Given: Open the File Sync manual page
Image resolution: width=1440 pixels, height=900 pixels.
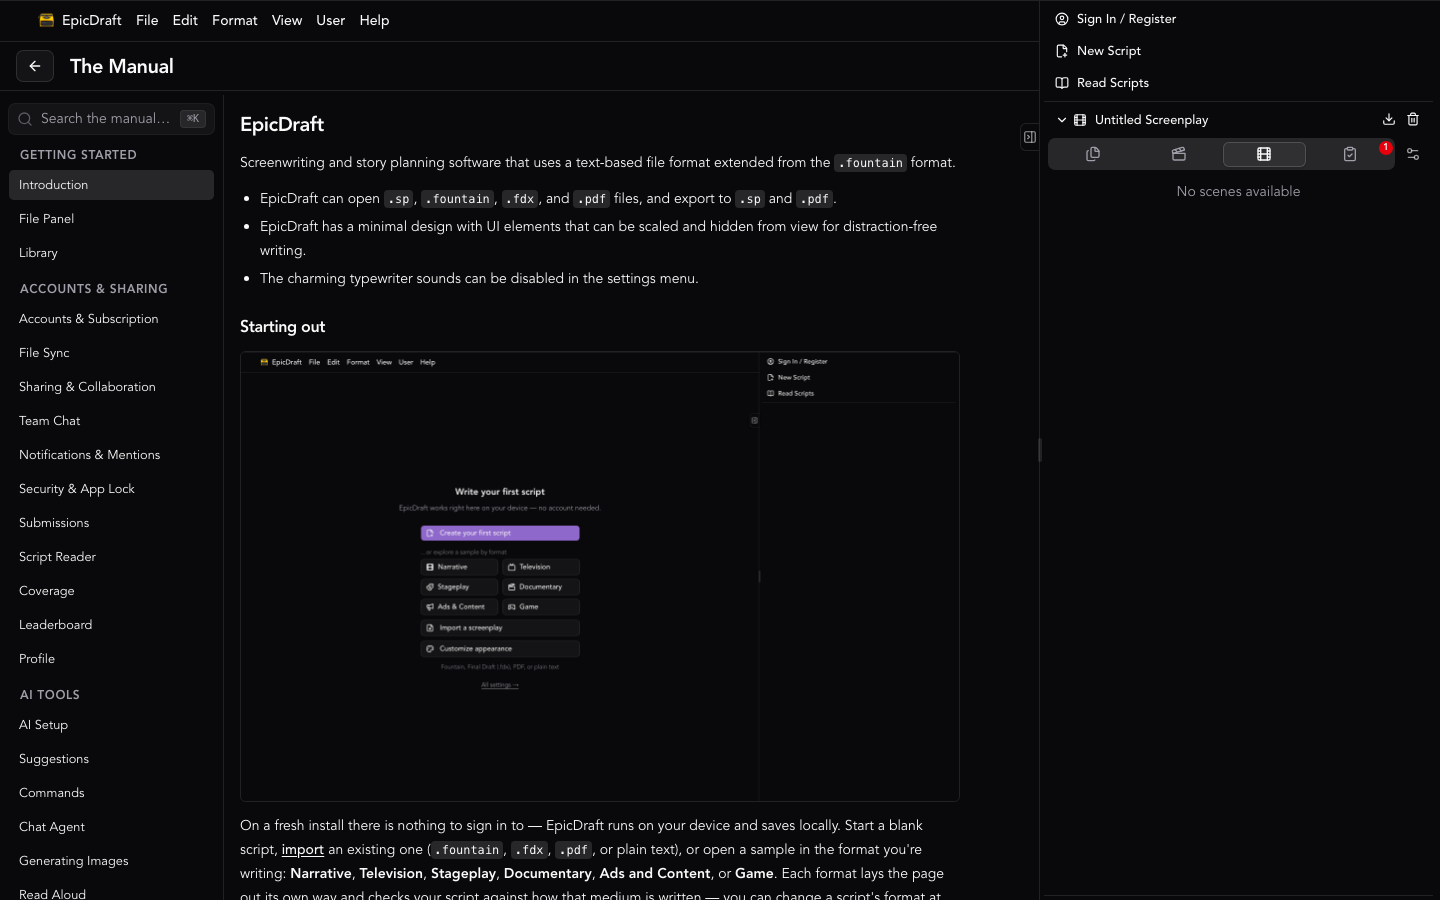Looking at the screenshot, I should pos(111,353).
